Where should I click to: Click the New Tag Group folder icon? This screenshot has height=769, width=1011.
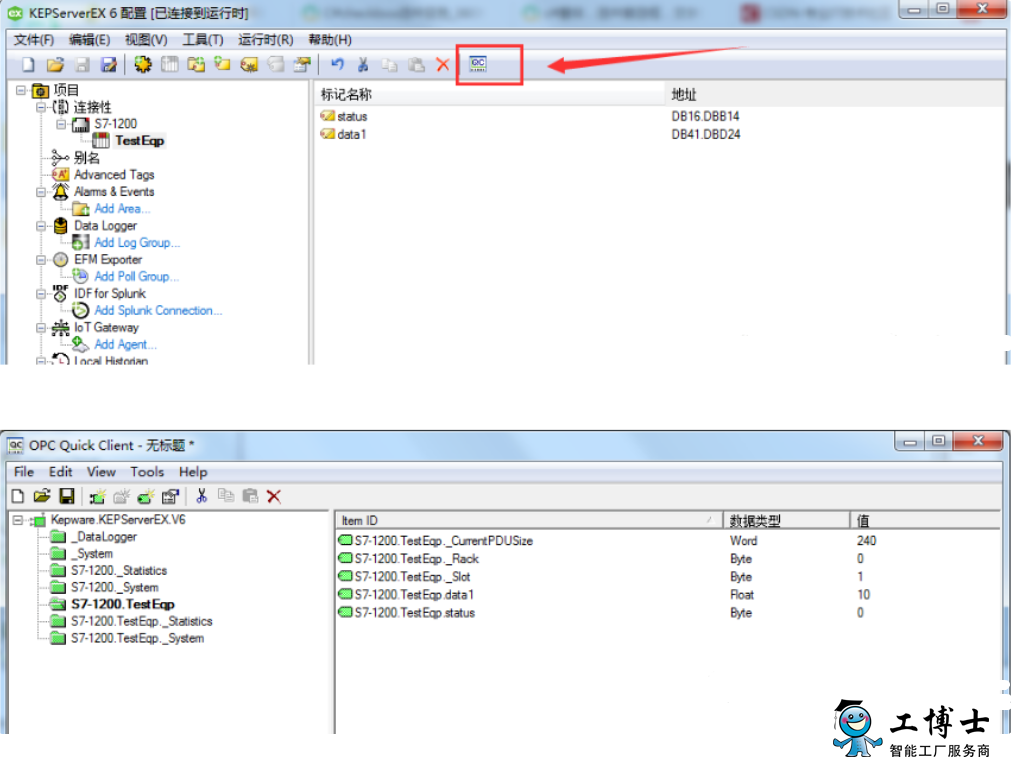[x=196, y=64]
